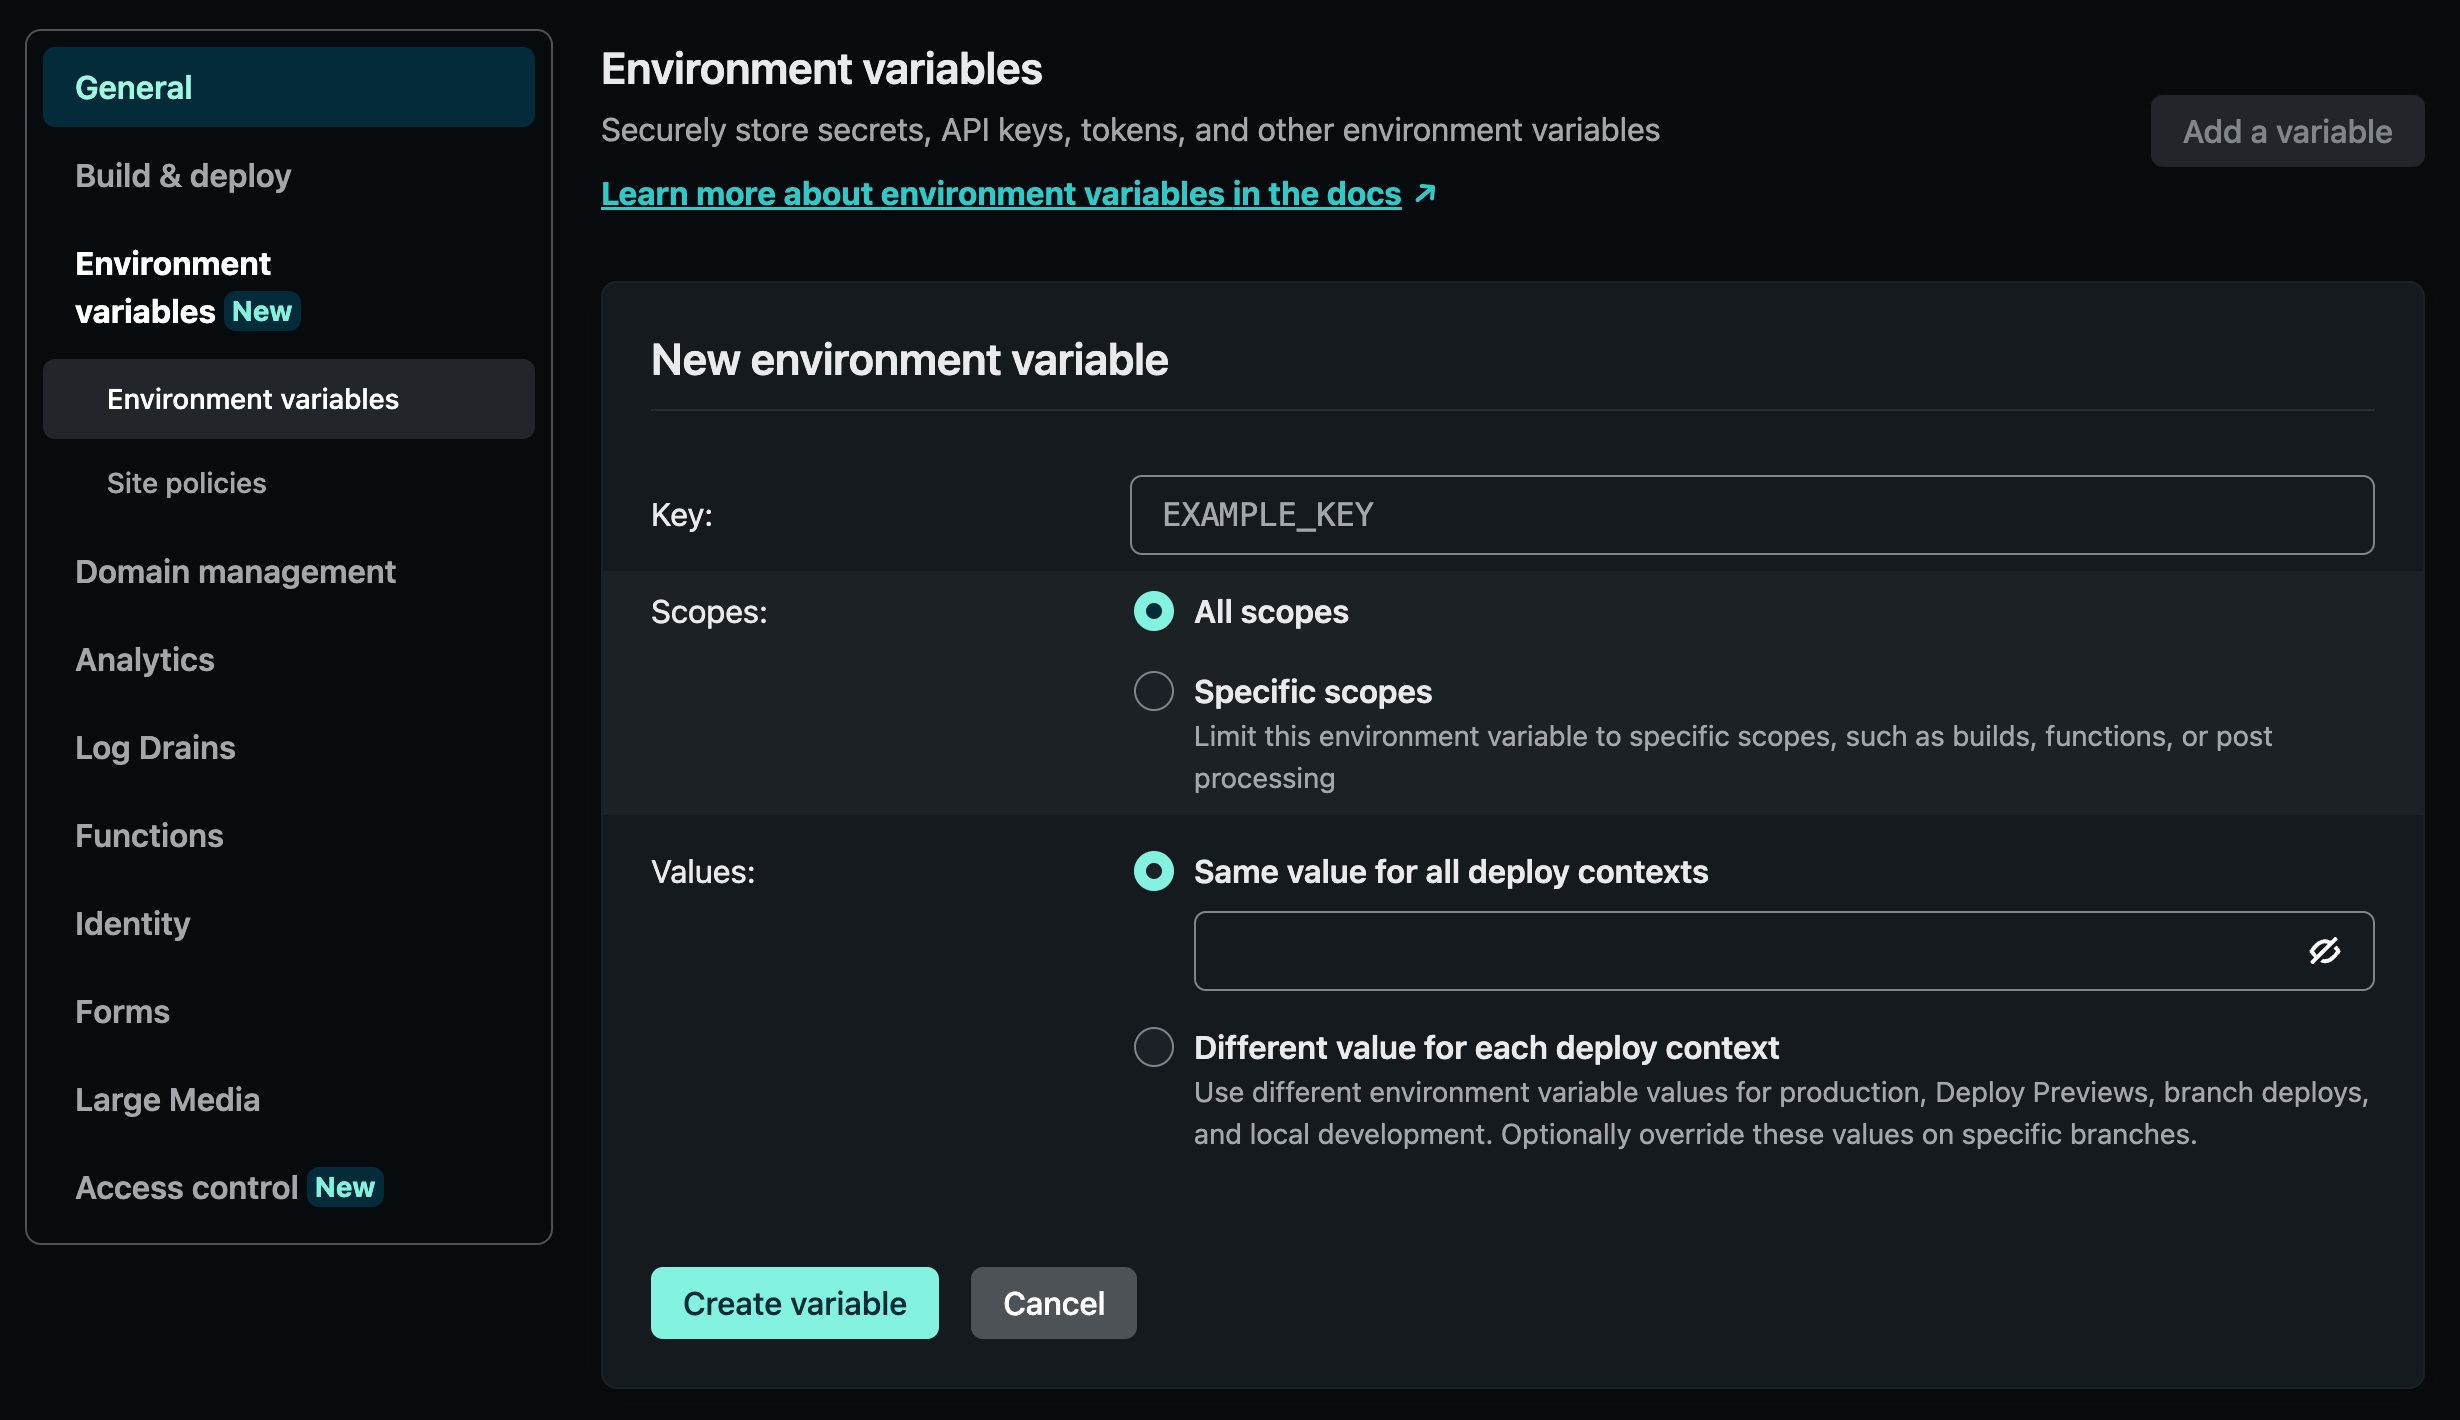Click into the variable value field
The height and width of the screenshot is (1420, 2460).
[x=1740, y=951]
